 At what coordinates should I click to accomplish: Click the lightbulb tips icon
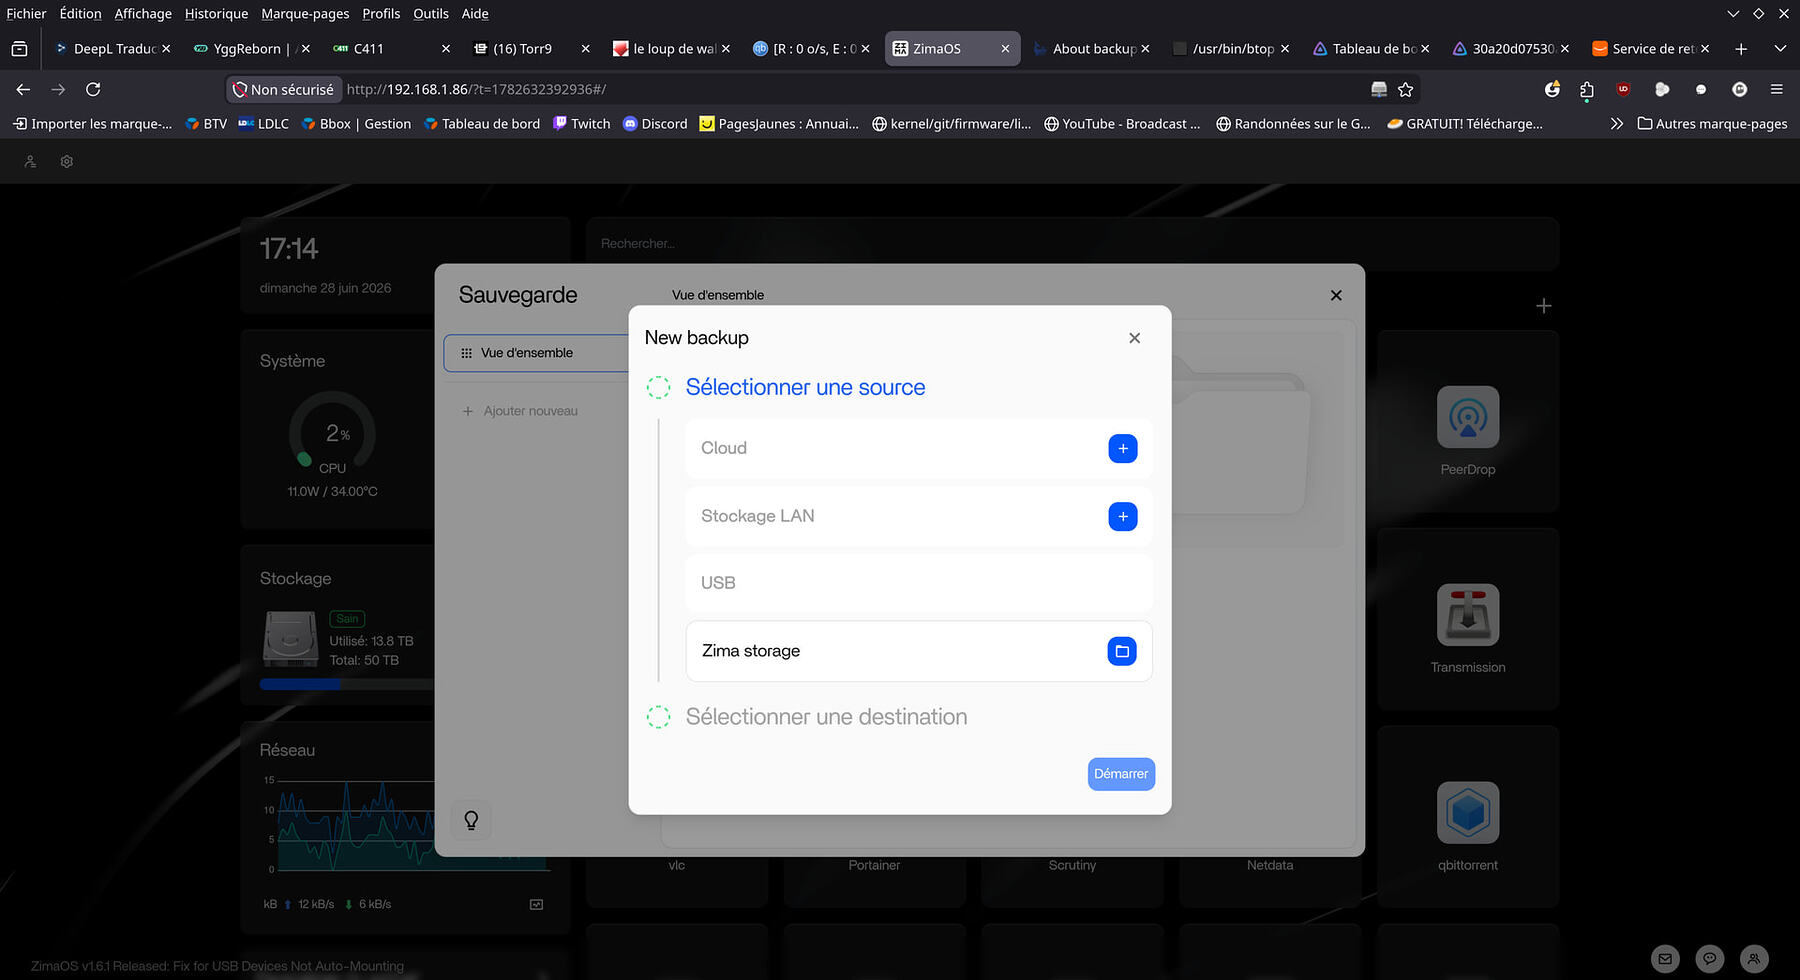click(471, 820)
